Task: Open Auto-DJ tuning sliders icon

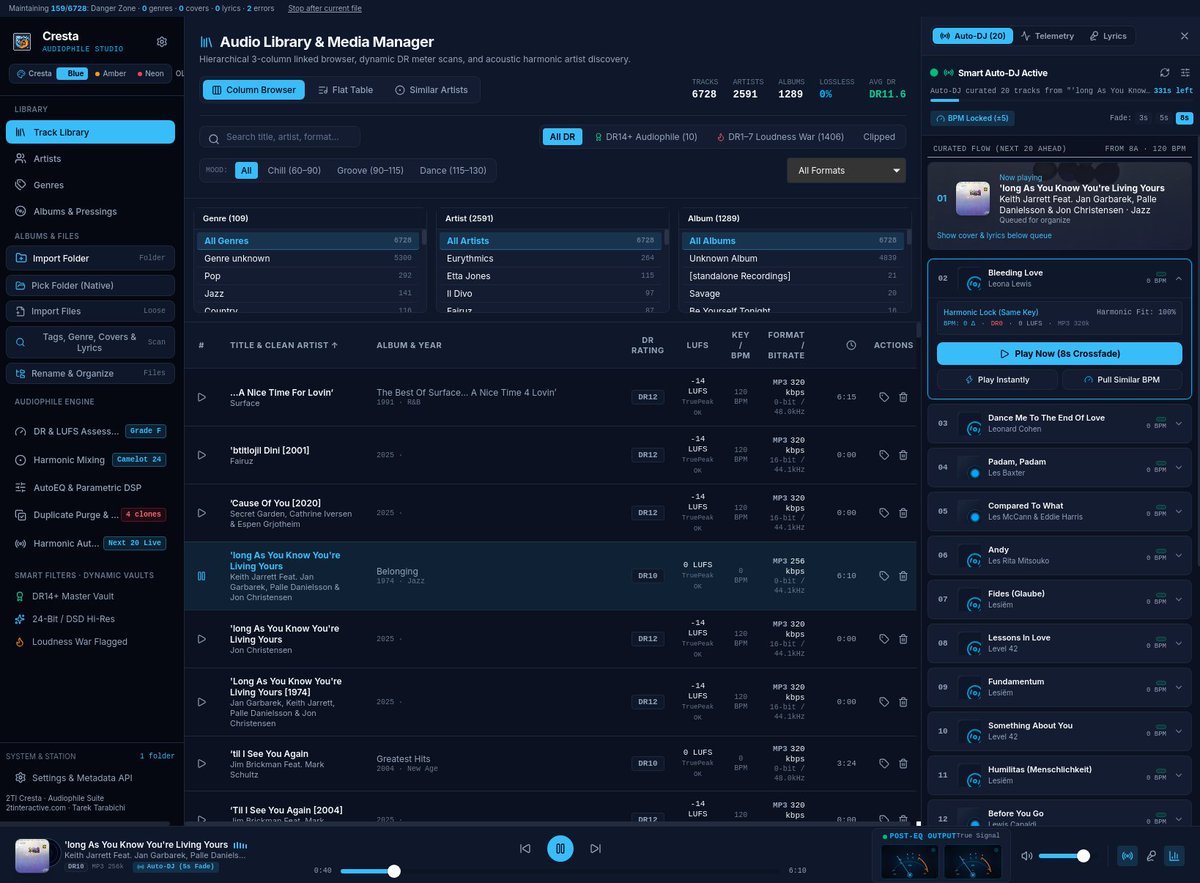Action: click(1185, 73)
